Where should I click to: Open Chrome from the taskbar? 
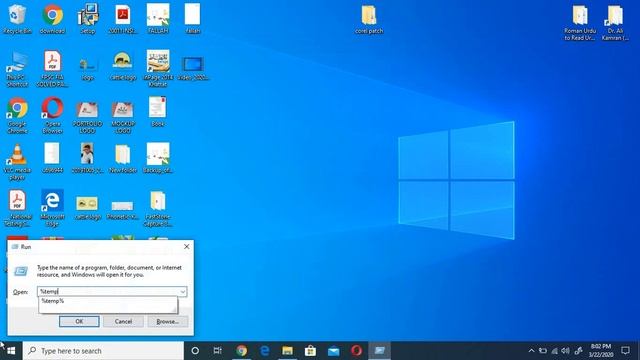click(x=241, y=351)
